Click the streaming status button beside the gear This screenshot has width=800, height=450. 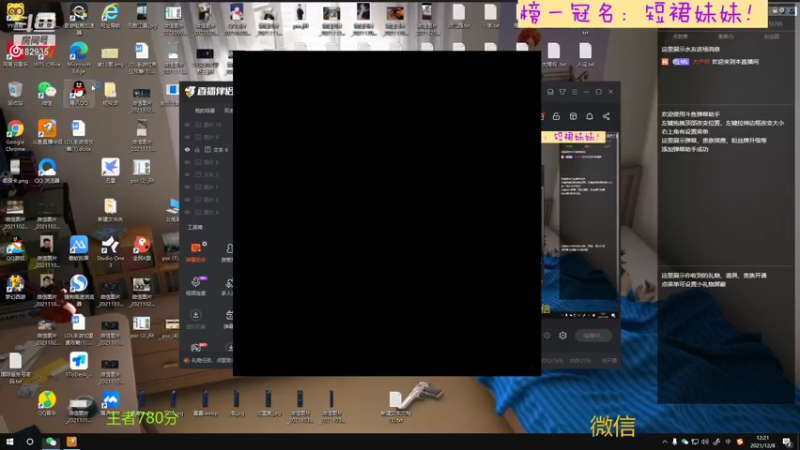coord(593,335)
